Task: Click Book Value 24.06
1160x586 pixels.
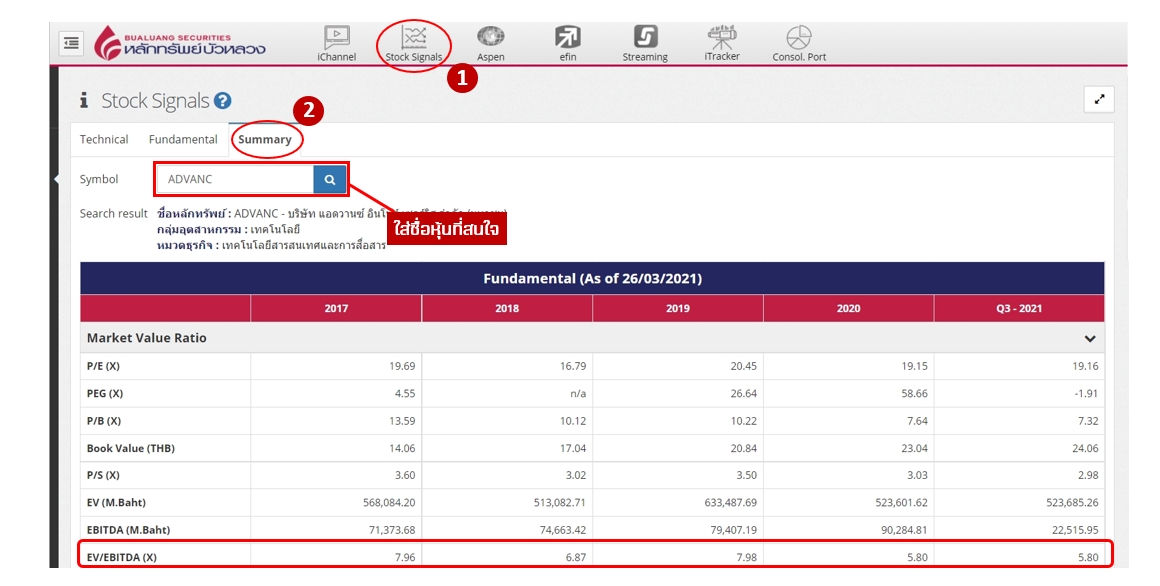Action: 1085,448
